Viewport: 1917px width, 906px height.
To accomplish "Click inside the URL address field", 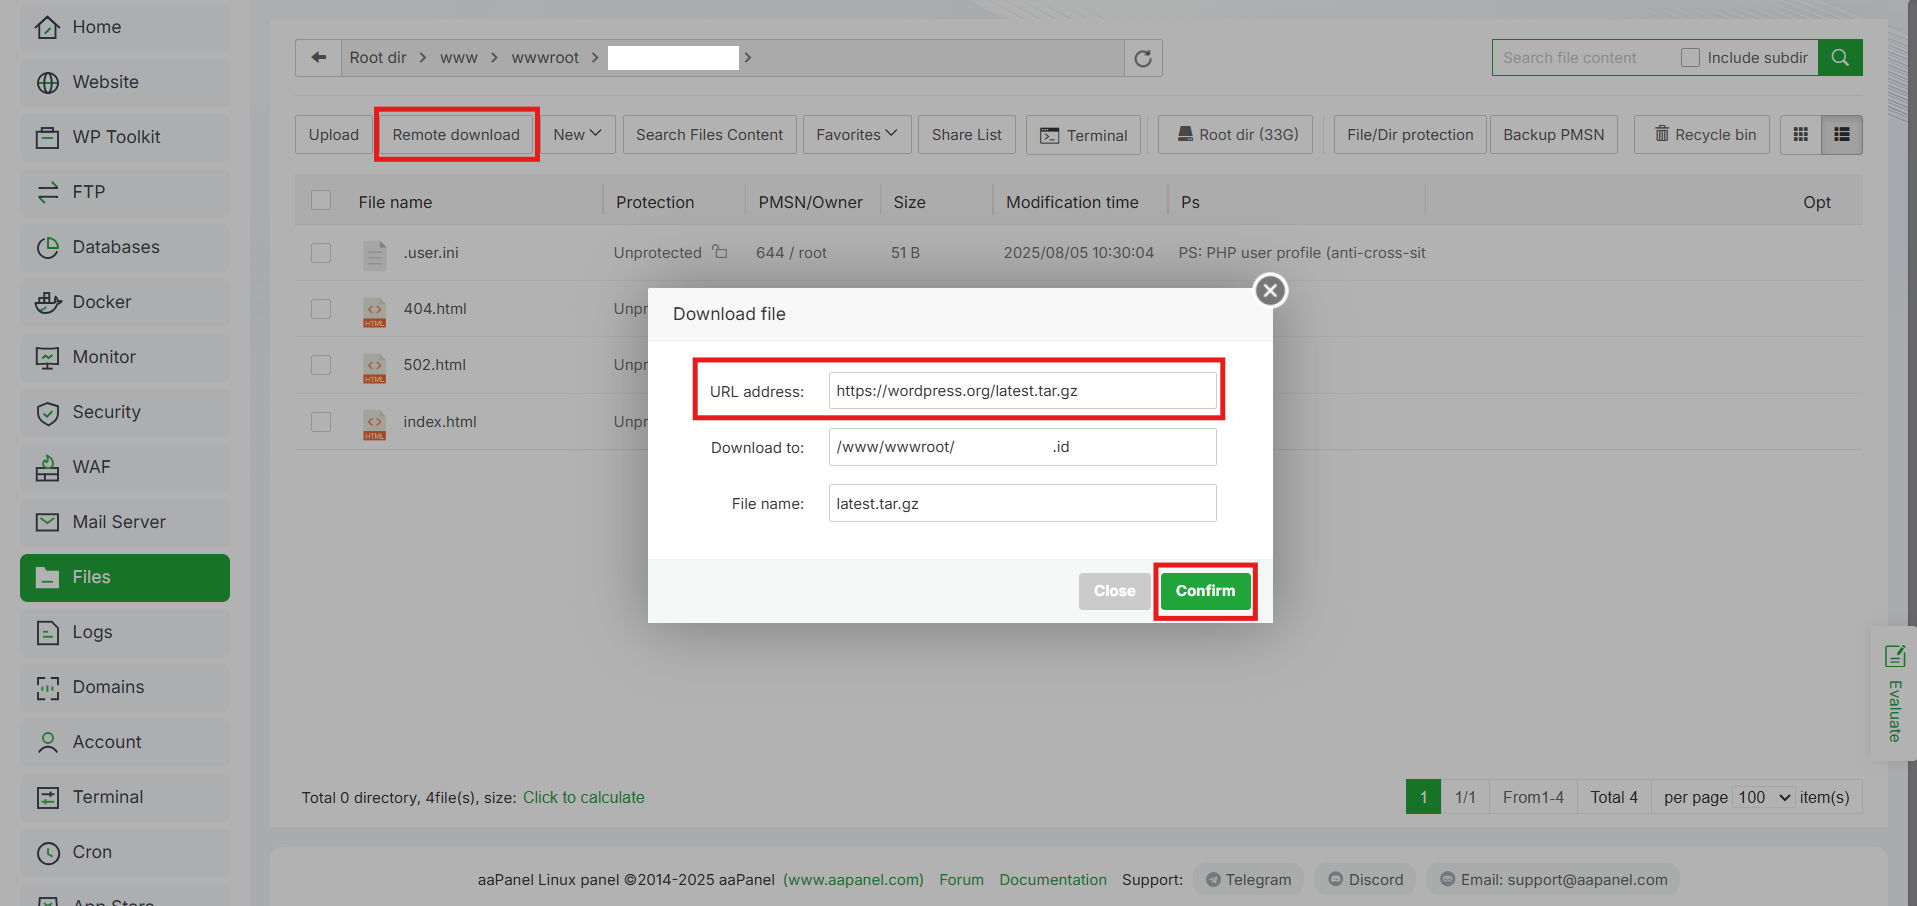I will click(1022, 390).
